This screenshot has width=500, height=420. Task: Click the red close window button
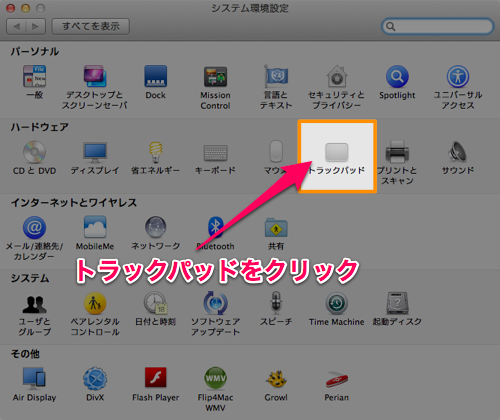click(x=11, y=8)
